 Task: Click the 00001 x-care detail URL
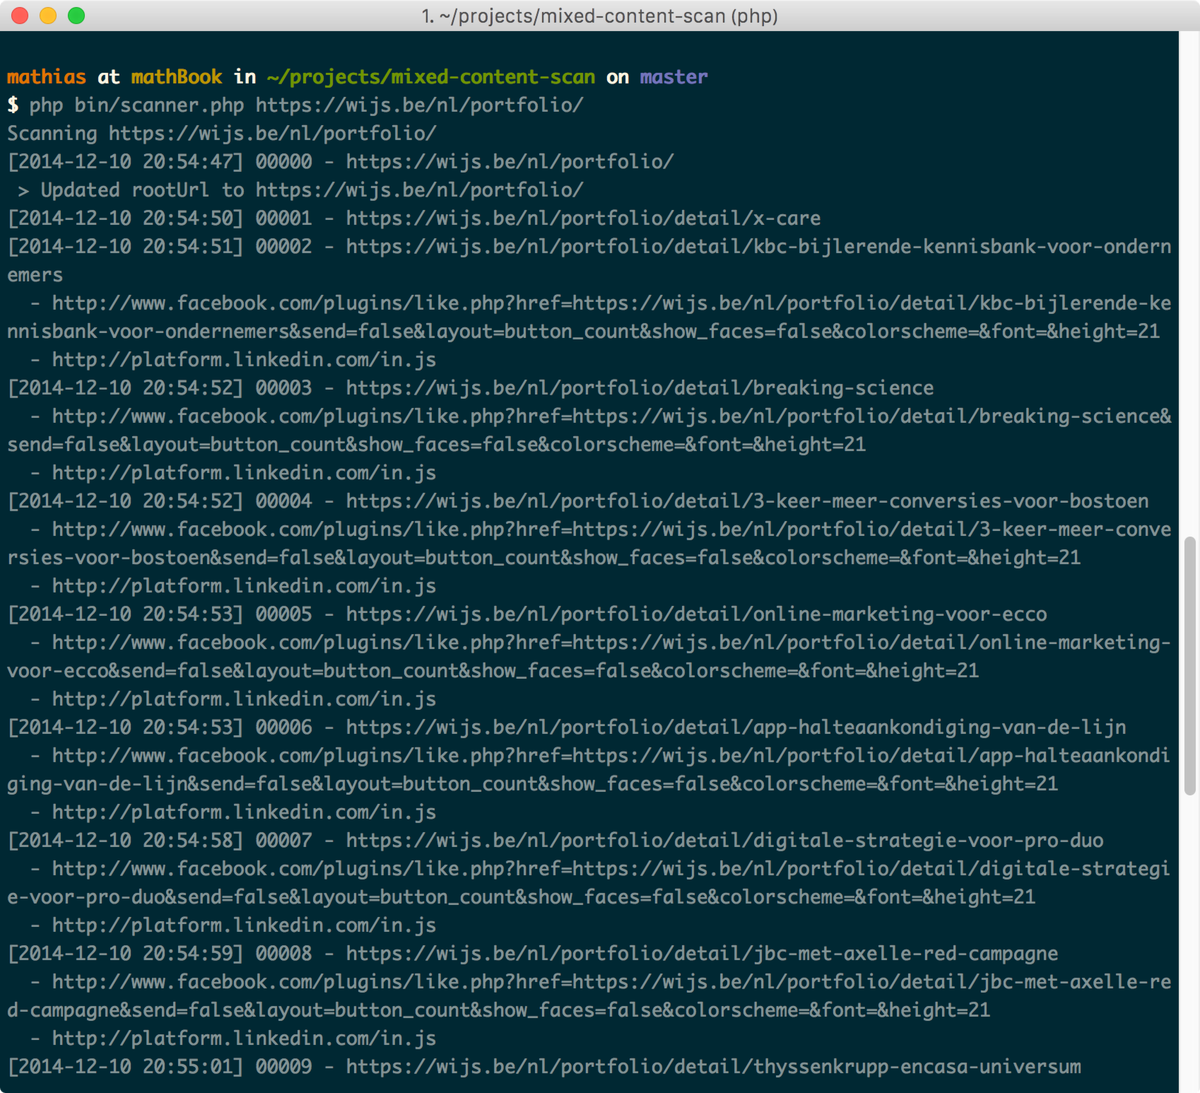(x=583, y=218)
